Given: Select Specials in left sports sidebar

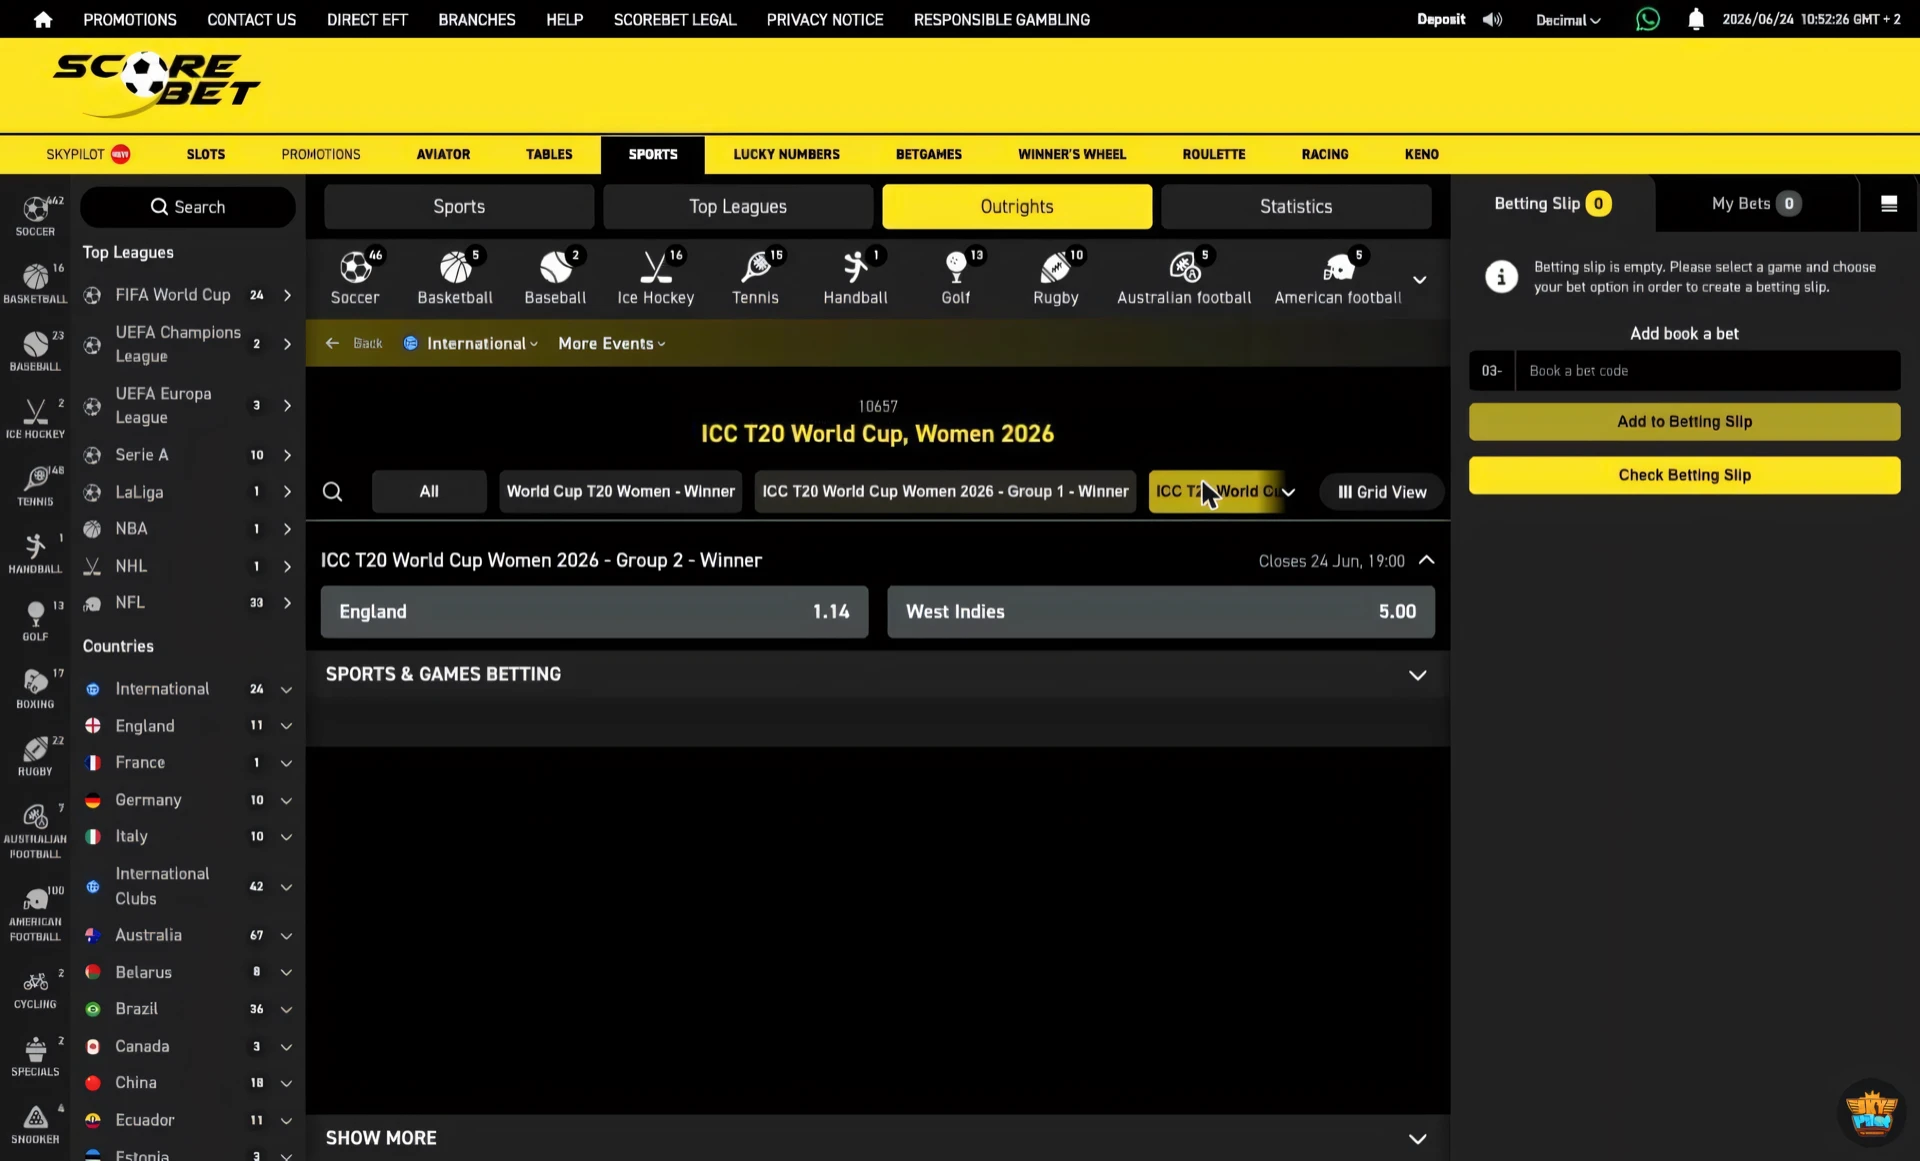Looking at the screenshot, I should point(35,1056).
